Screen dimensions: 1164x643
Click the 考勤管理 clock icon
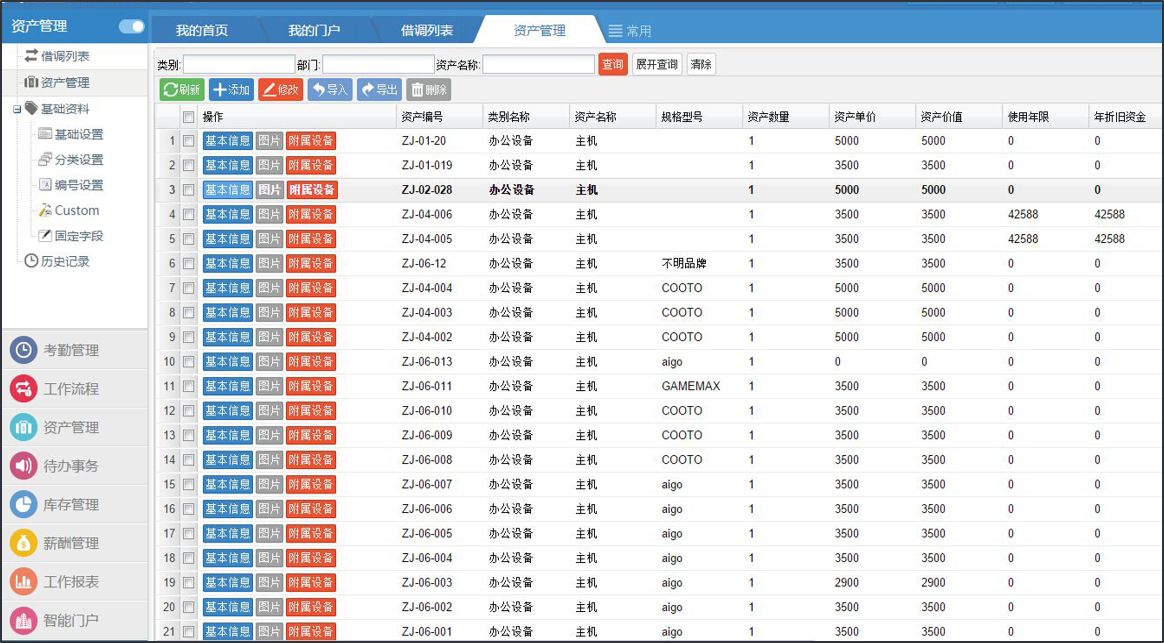24,350
